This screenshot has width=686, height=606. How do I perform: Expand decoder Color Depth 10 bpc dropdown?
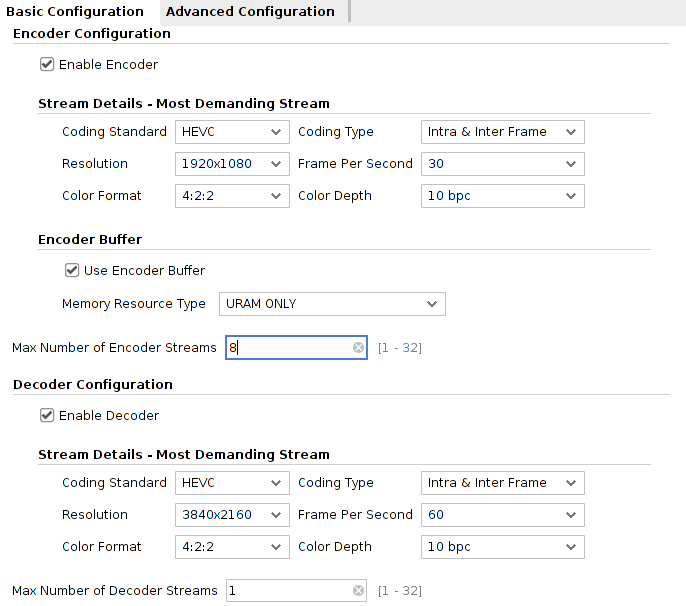[x=503, y=546]
